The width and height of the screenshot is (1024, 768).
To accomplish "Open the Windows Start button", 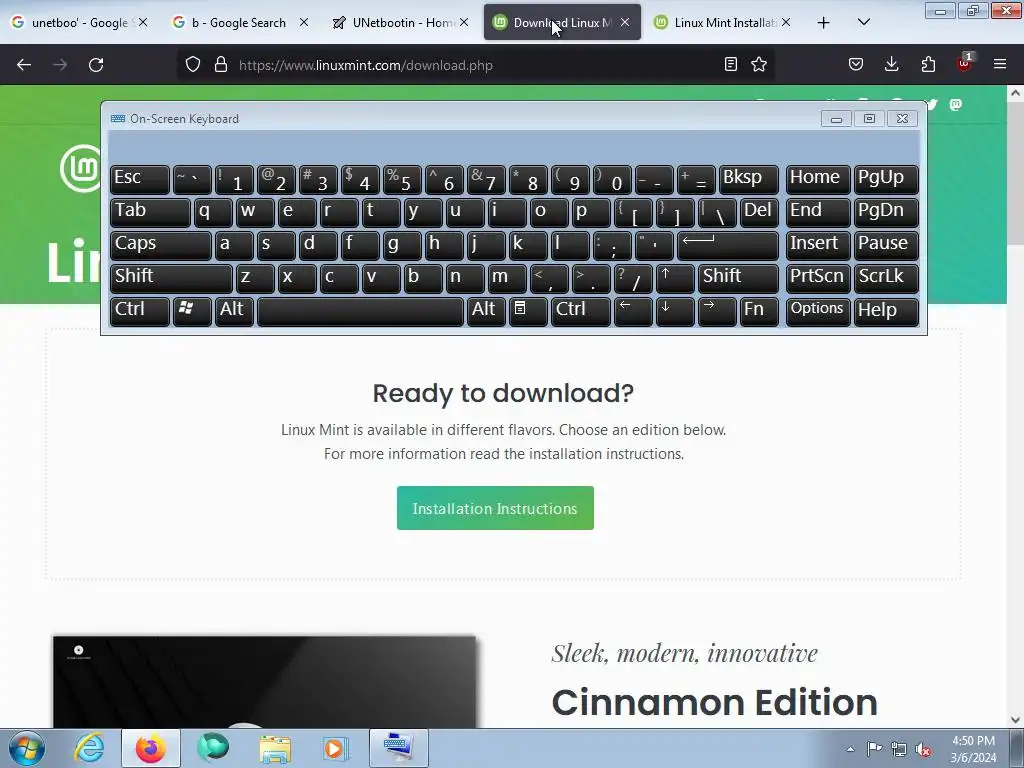I will tap(27, 748).
